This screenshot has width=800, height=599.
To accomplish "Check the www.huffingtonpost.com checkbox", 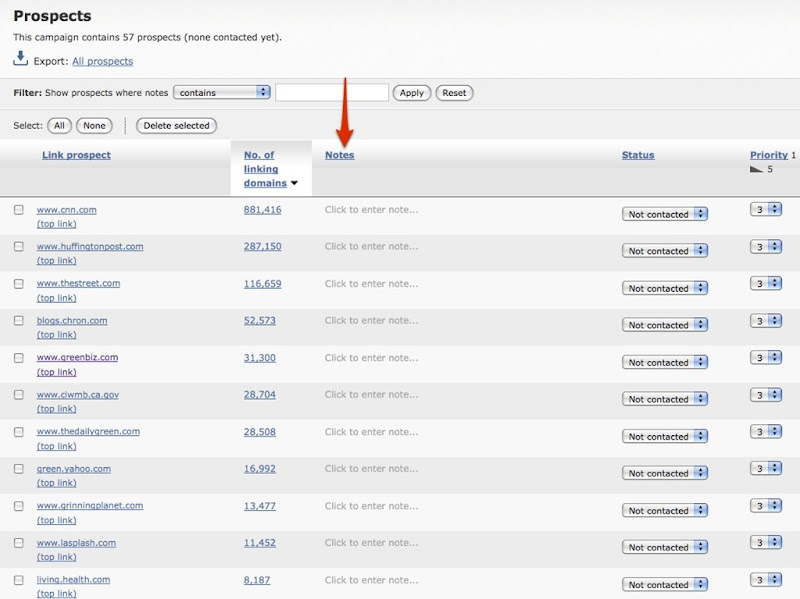I will pyautogui.click(x=19, y=246).
